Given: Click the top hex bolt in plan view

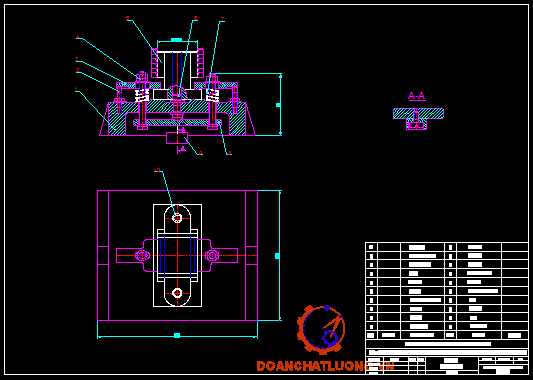Looking at the screenshot, I should [177, 218].
